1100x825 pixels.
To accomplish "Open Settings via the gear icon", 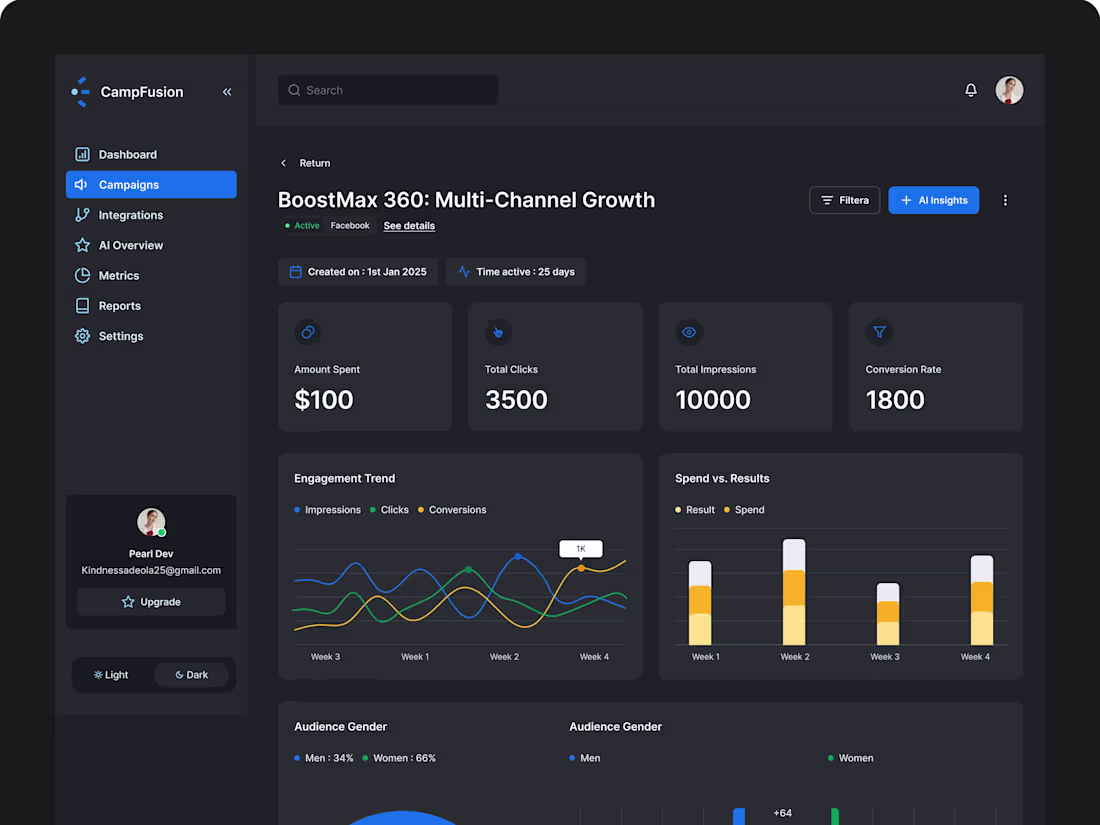I will tap(82, 336).
